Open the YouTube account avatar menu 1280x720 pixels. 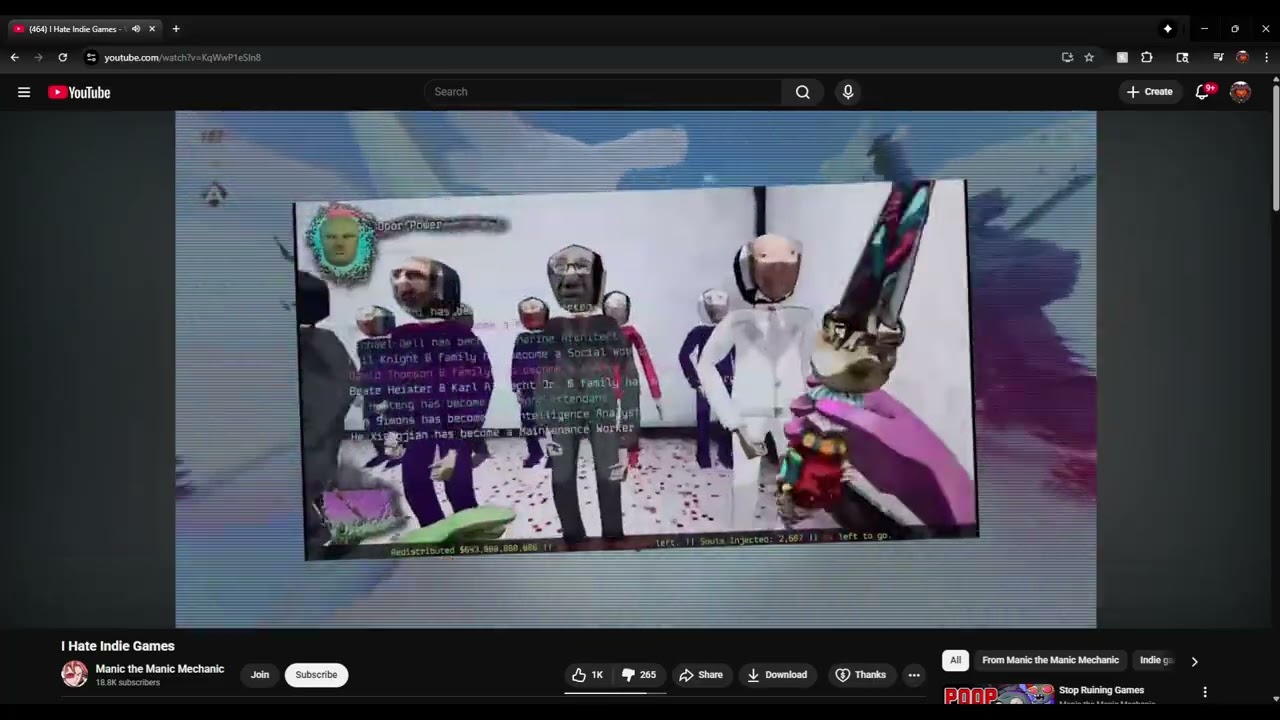coord(1240,92)
